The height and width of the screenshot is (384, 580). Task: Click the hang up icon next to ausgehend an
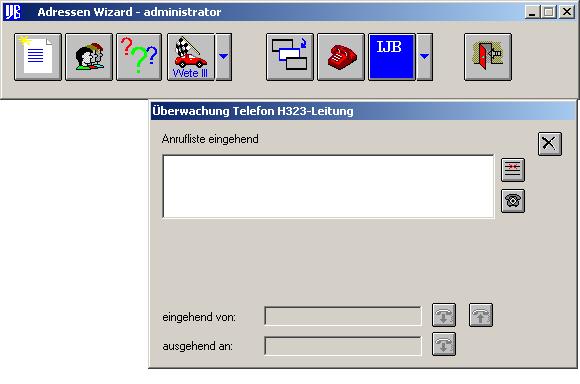(444, 344)
